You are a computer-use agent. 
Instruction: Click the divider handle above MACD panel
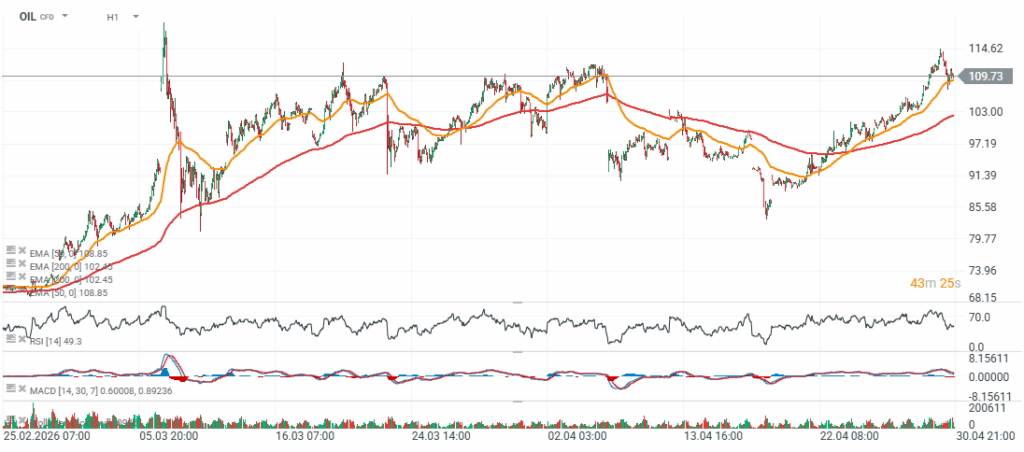click(x=517, y=352)
